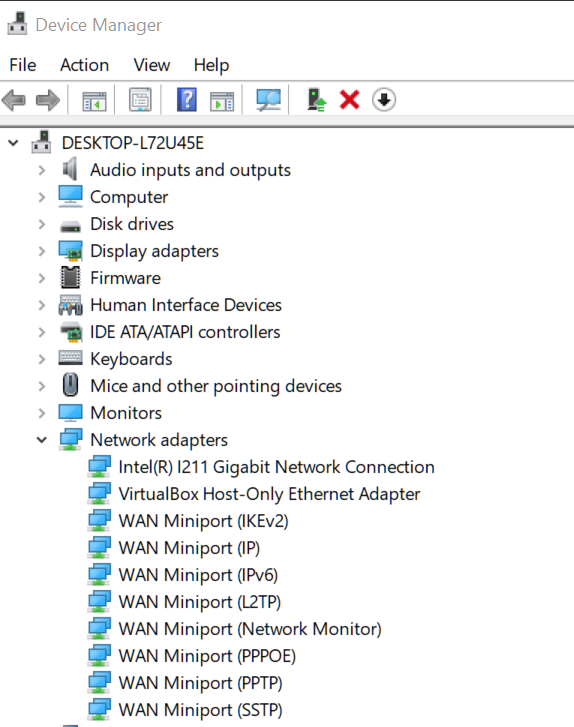This screenshot has width=574, height=727.
Task: Click the Mice and other pointing devices icon
Action: [x=70, y=385]
